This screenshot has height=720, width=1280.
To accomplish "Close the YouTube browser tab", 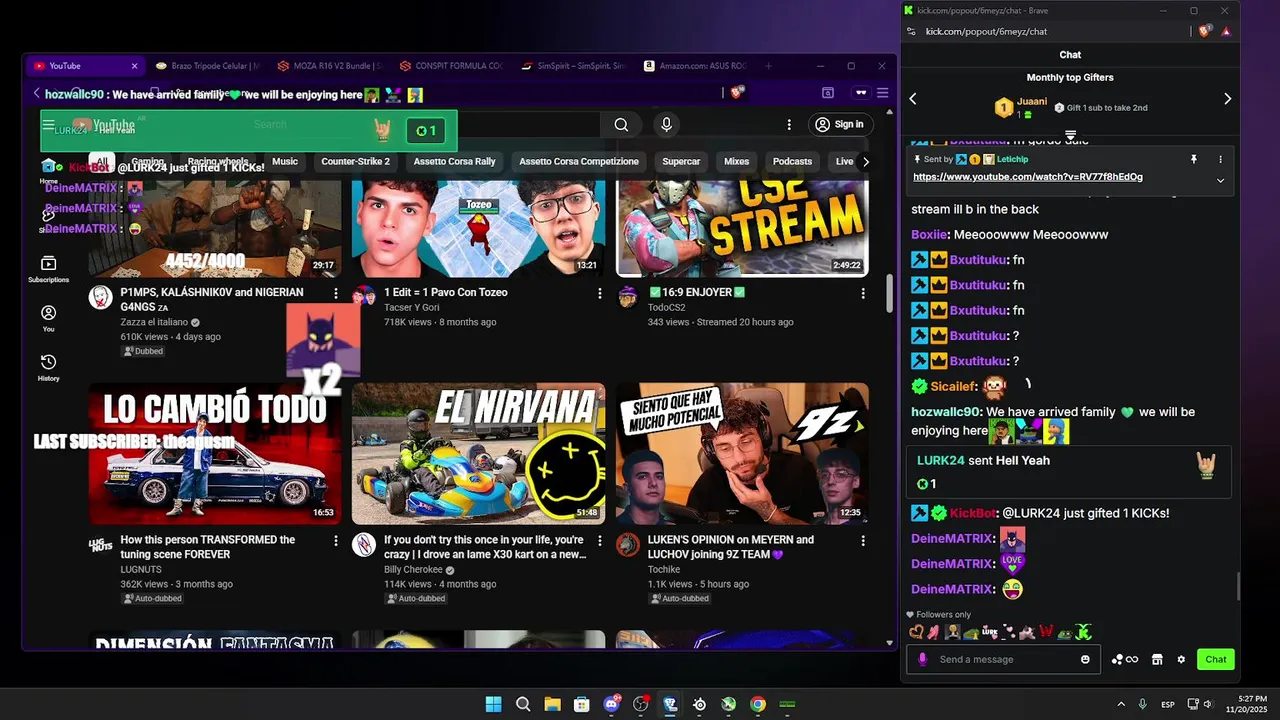I will pyautogui.click(x=134, y=66).
